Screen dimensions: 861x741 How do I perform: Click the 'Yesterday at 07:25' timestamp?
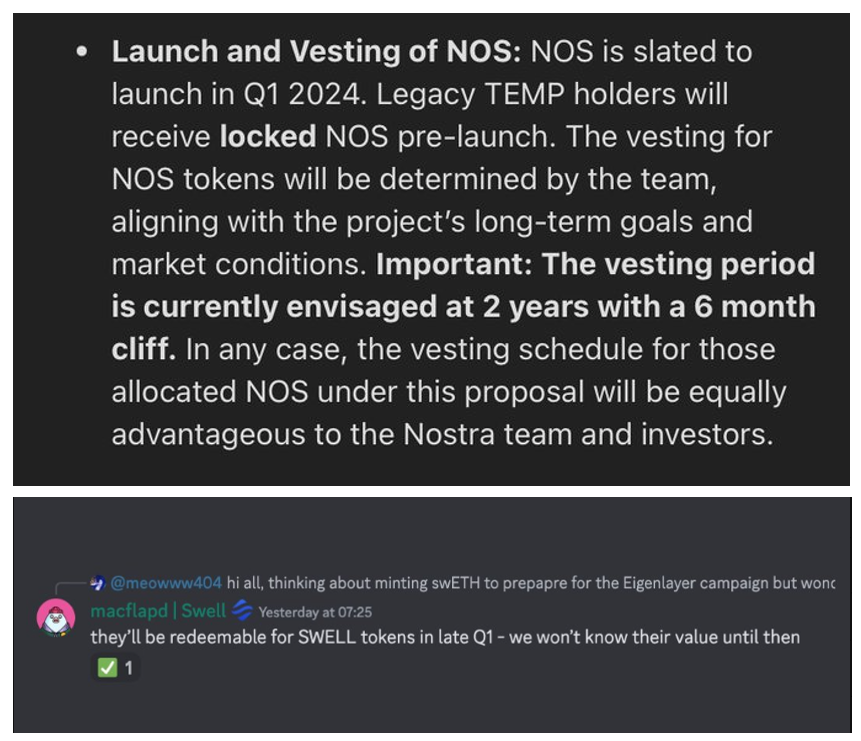click(x=315, y=611)
